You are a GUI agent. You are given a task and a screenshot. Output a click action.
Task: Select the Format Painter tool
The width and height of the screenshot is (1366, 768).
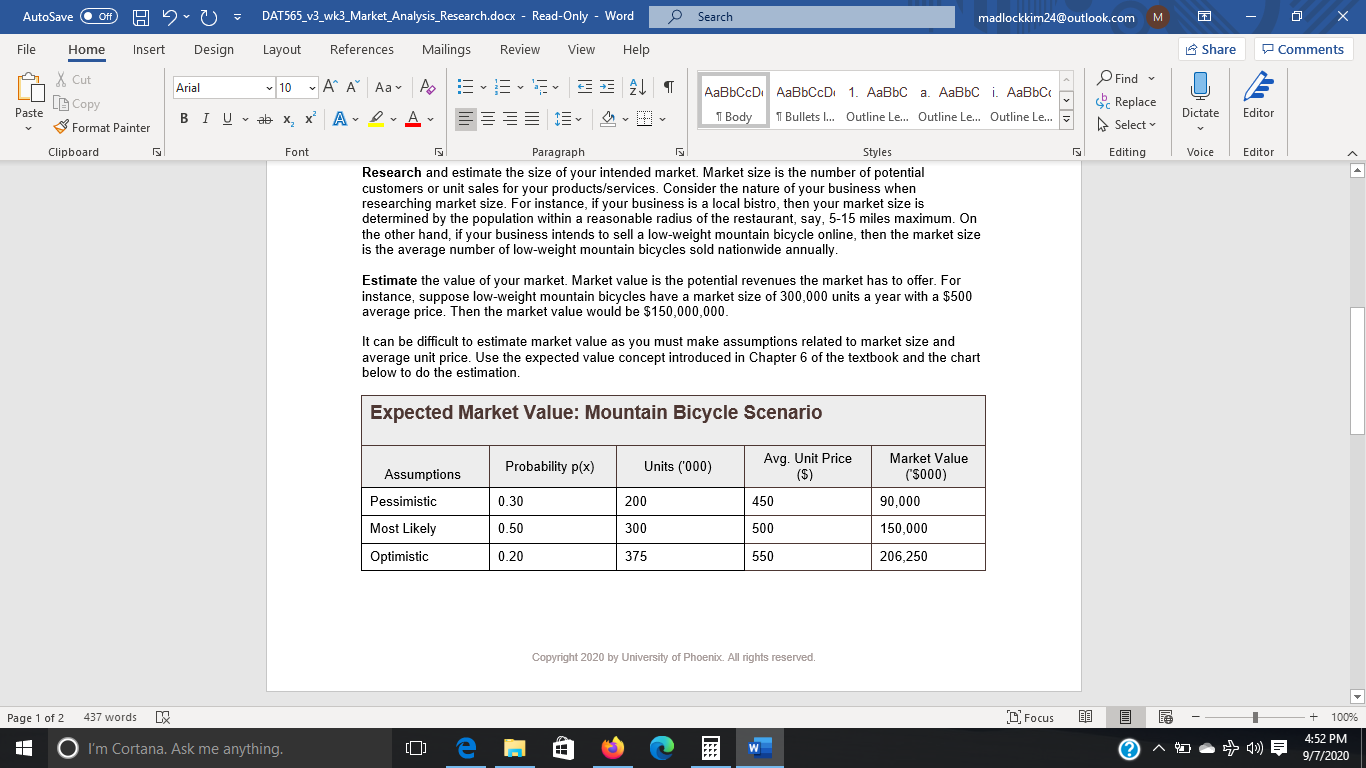point(103,127)
